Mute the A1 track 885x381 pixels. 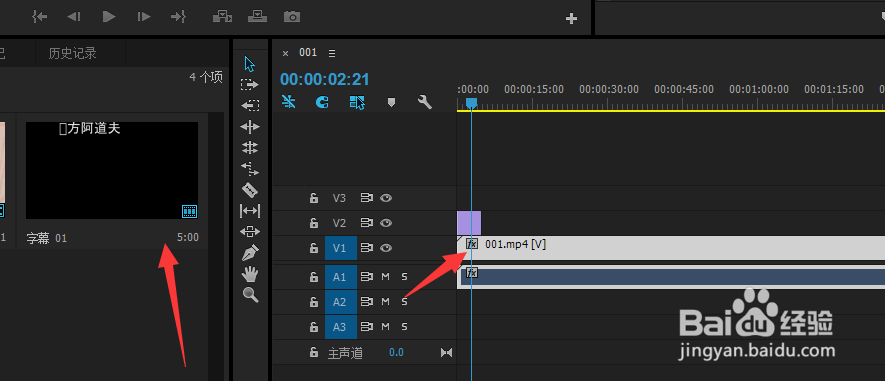(x=385, y=277)
